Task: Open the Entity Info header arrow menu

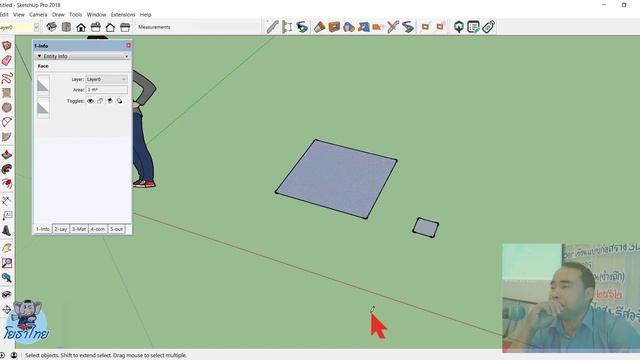Action: point(127,56)
